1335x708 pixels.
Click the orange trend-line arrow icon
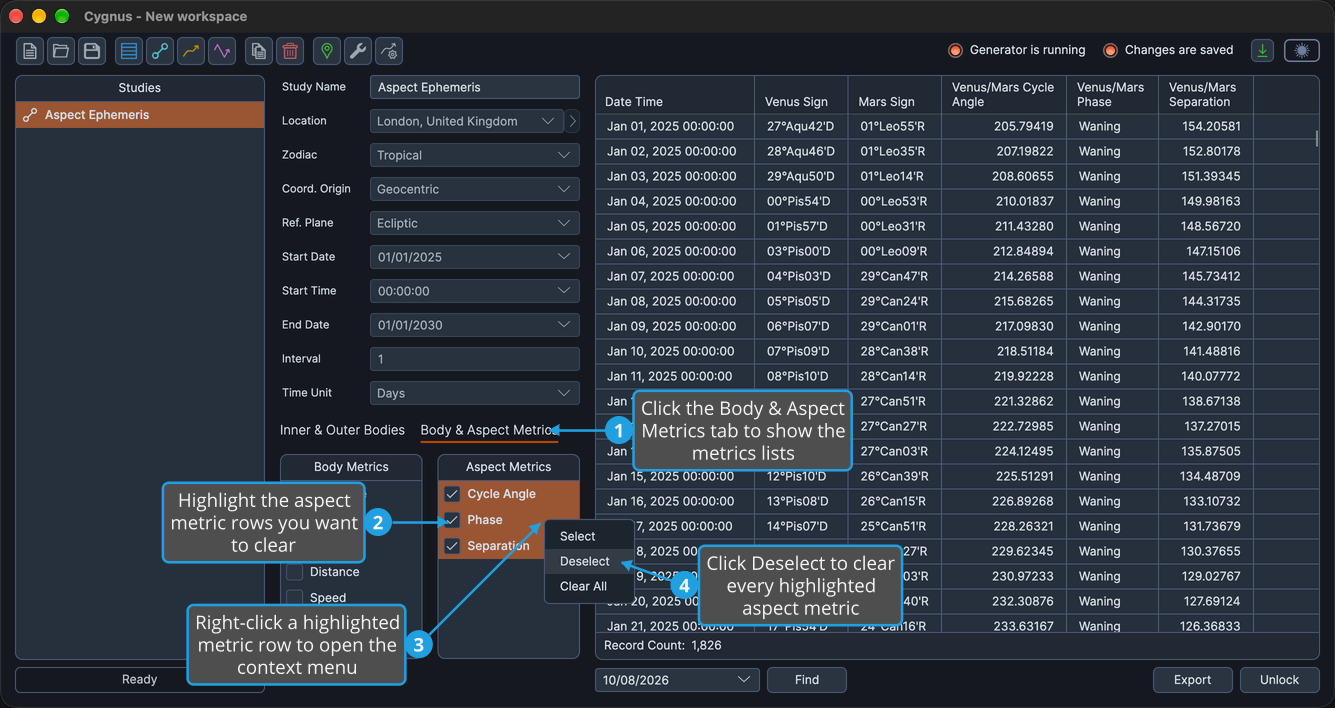click(x=191, y=51)
